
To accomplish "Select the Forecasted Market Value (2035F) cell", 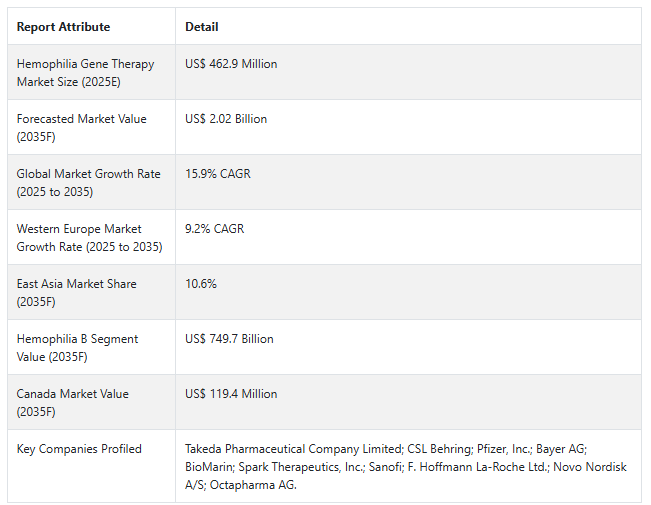I will (91, 127).
